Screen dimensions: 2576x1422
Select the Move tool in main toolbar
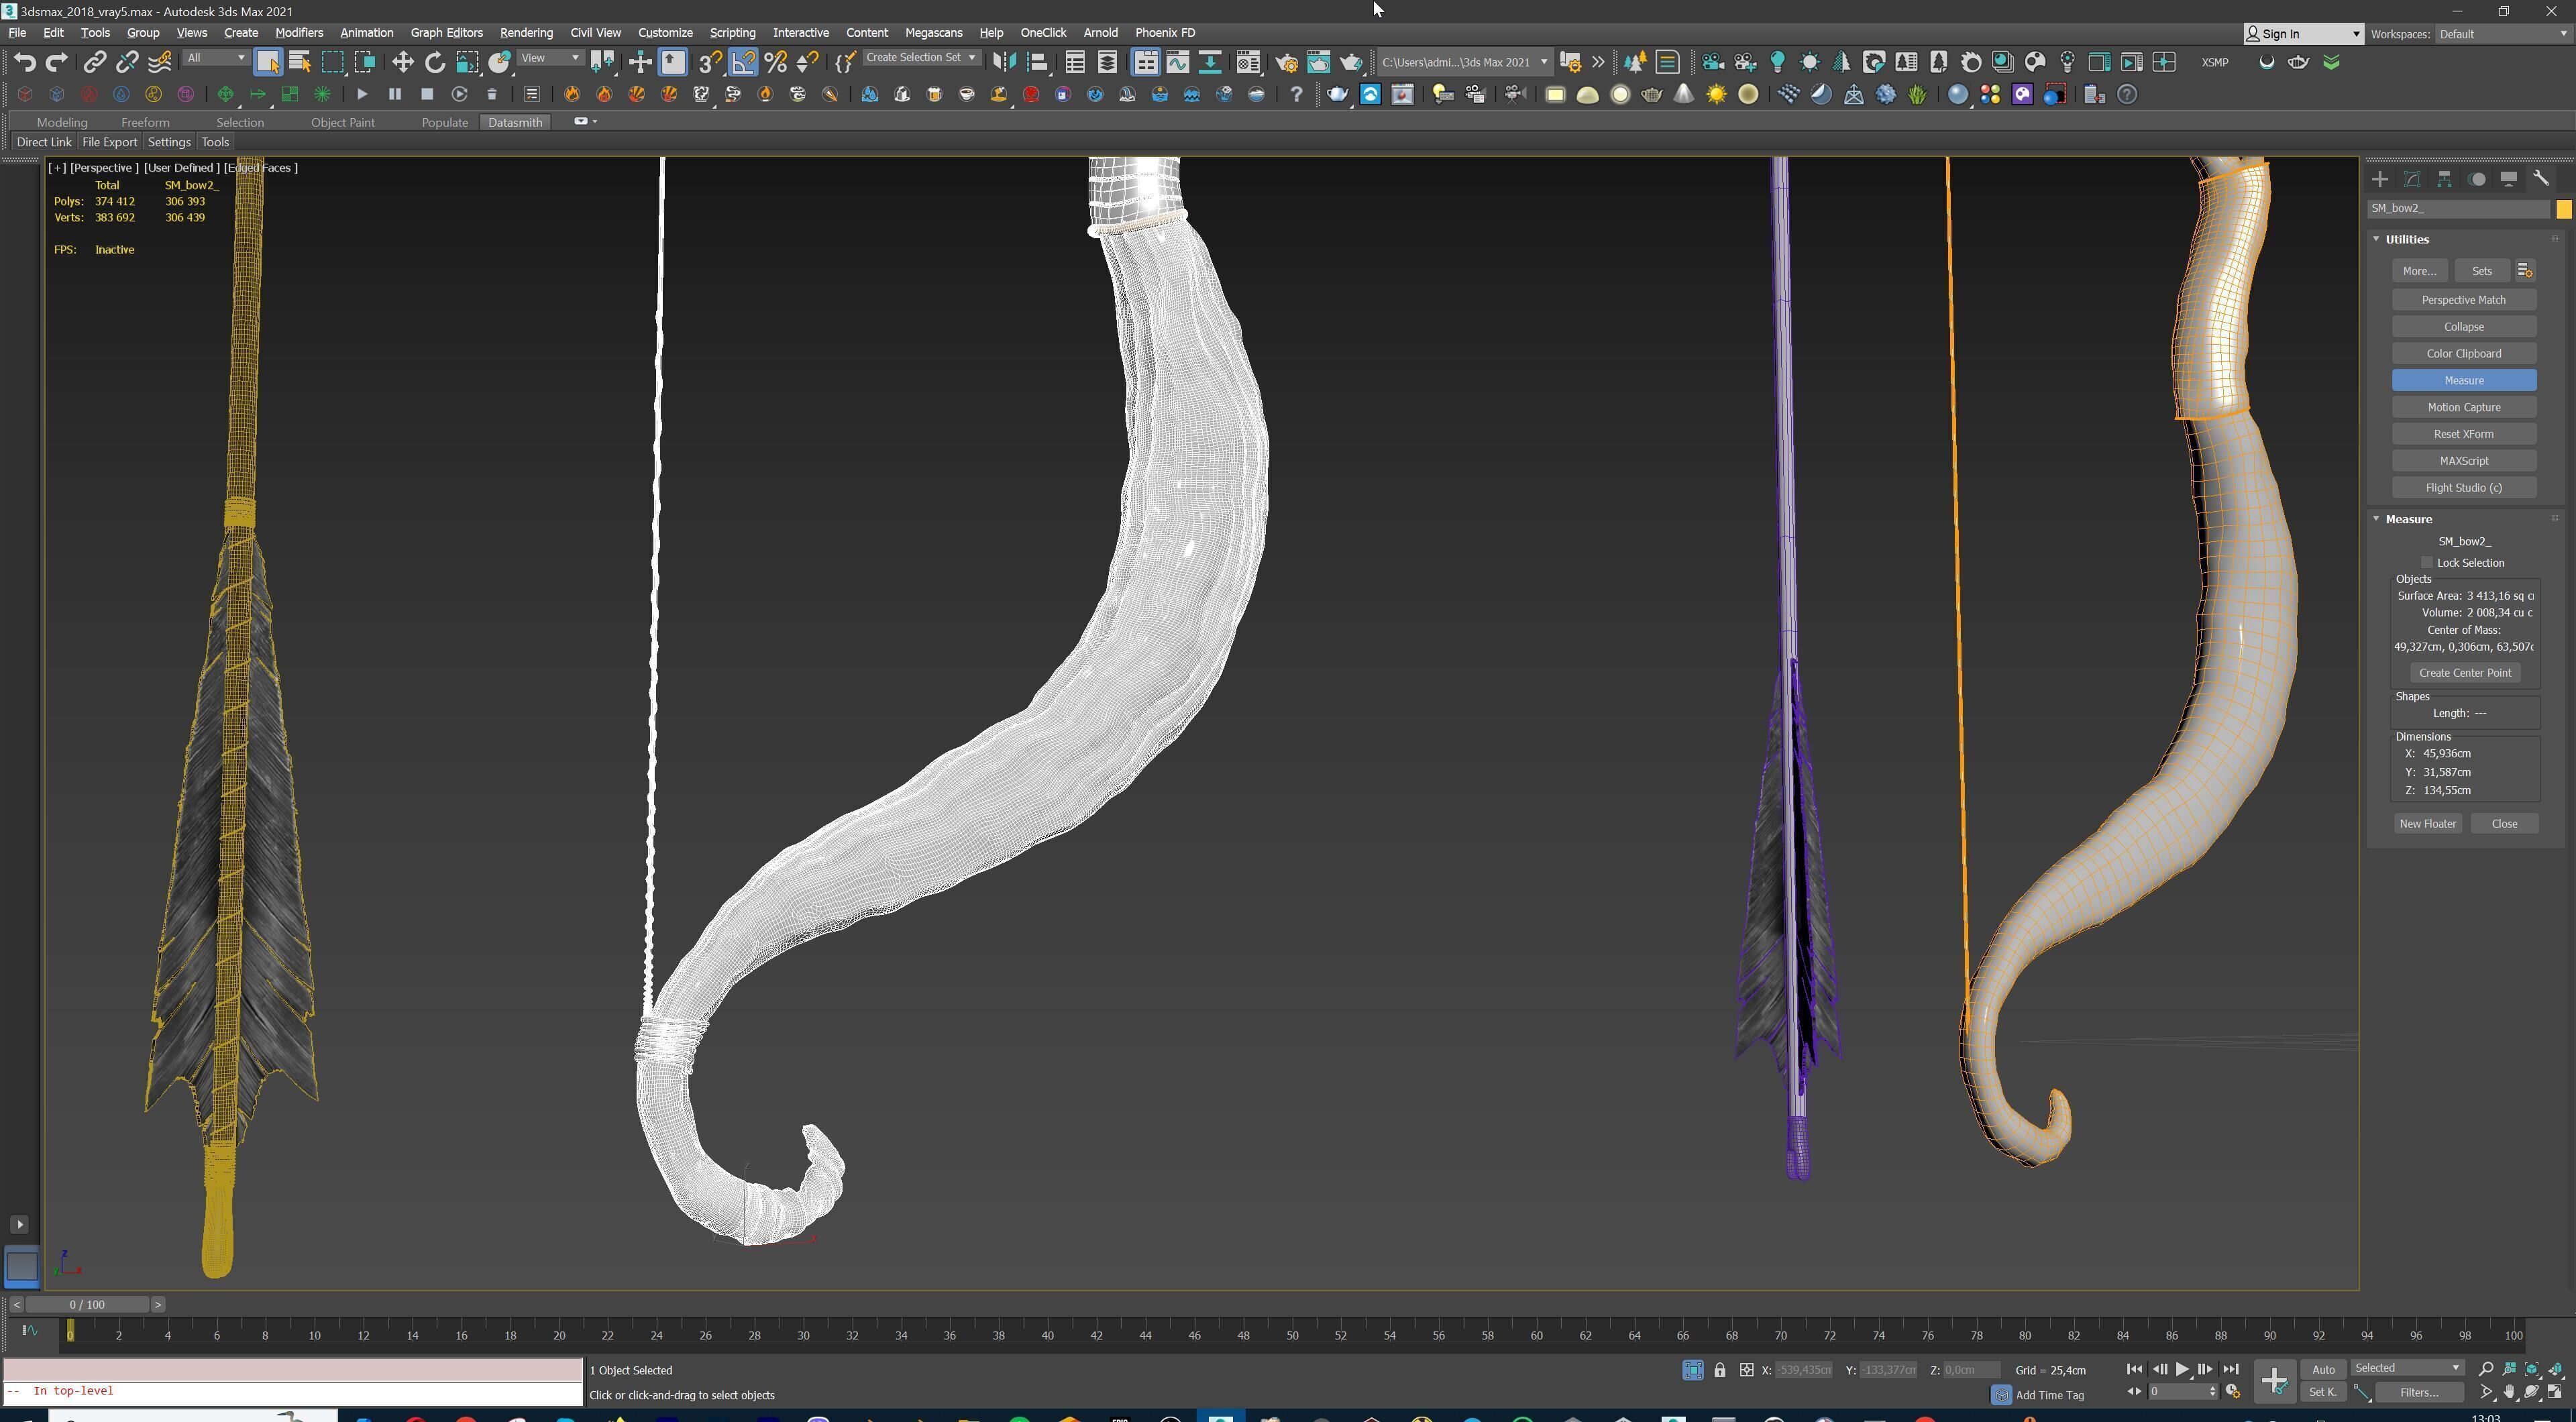coord(402,62)
